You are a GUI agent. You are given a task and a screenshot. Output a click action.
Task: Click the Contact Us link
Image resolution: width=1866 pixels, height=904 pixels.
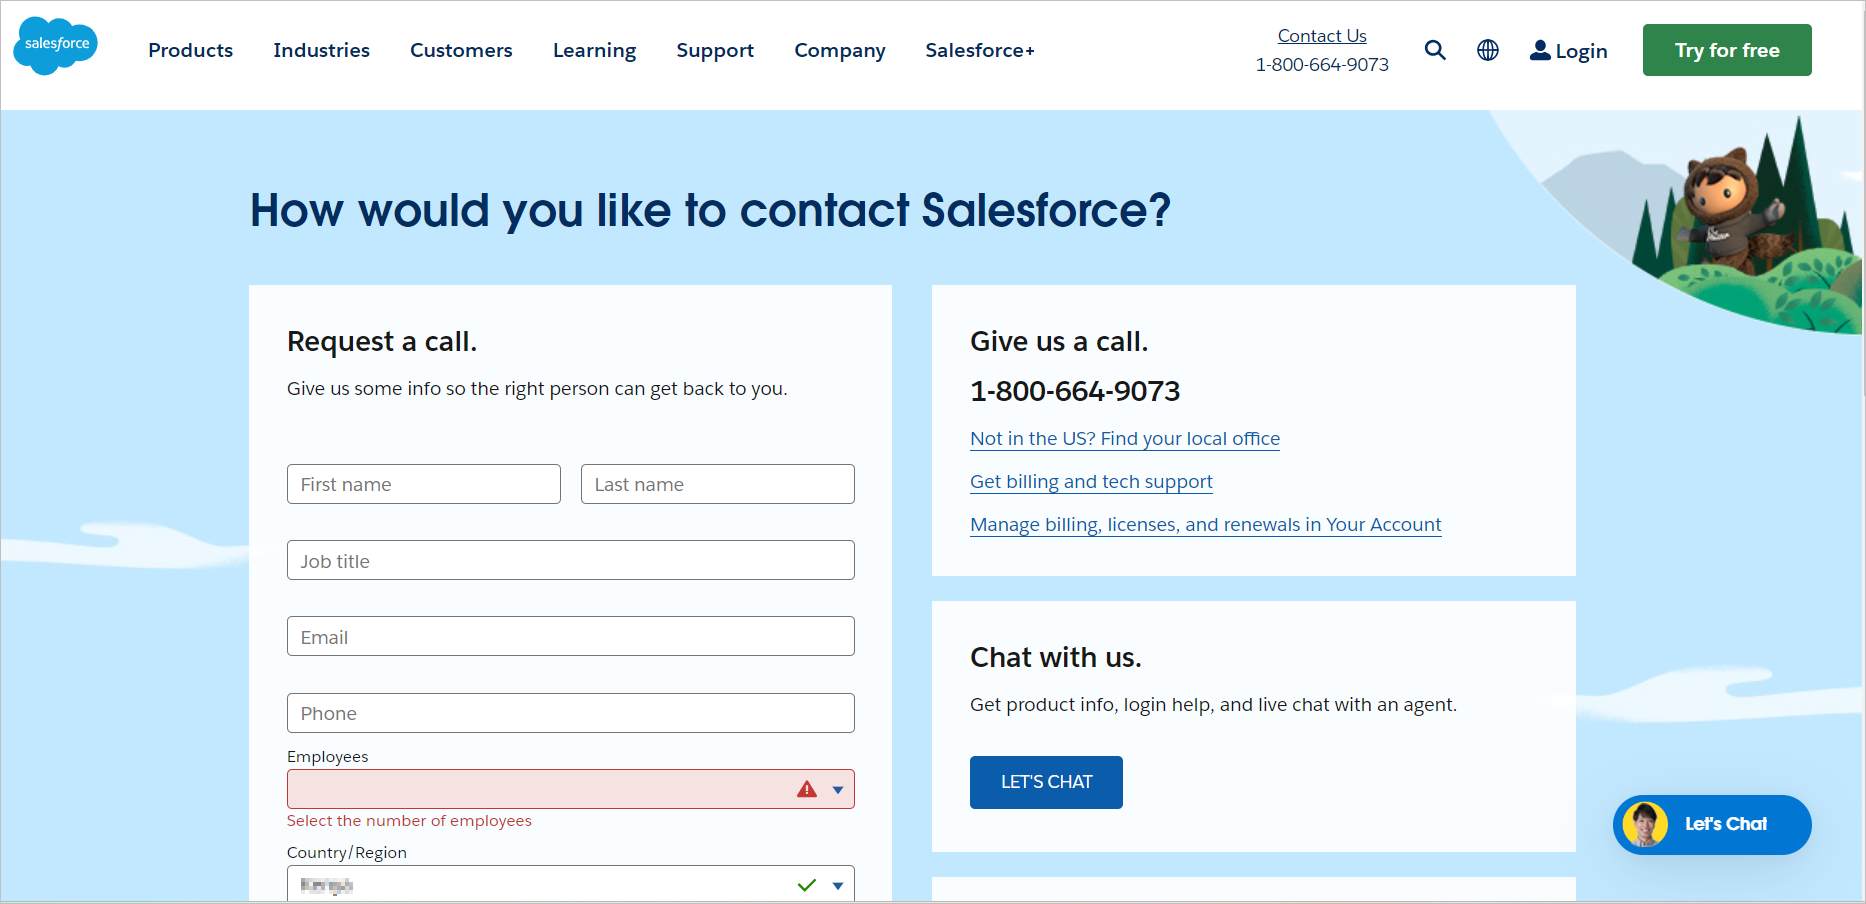[x=1321, y=35]
